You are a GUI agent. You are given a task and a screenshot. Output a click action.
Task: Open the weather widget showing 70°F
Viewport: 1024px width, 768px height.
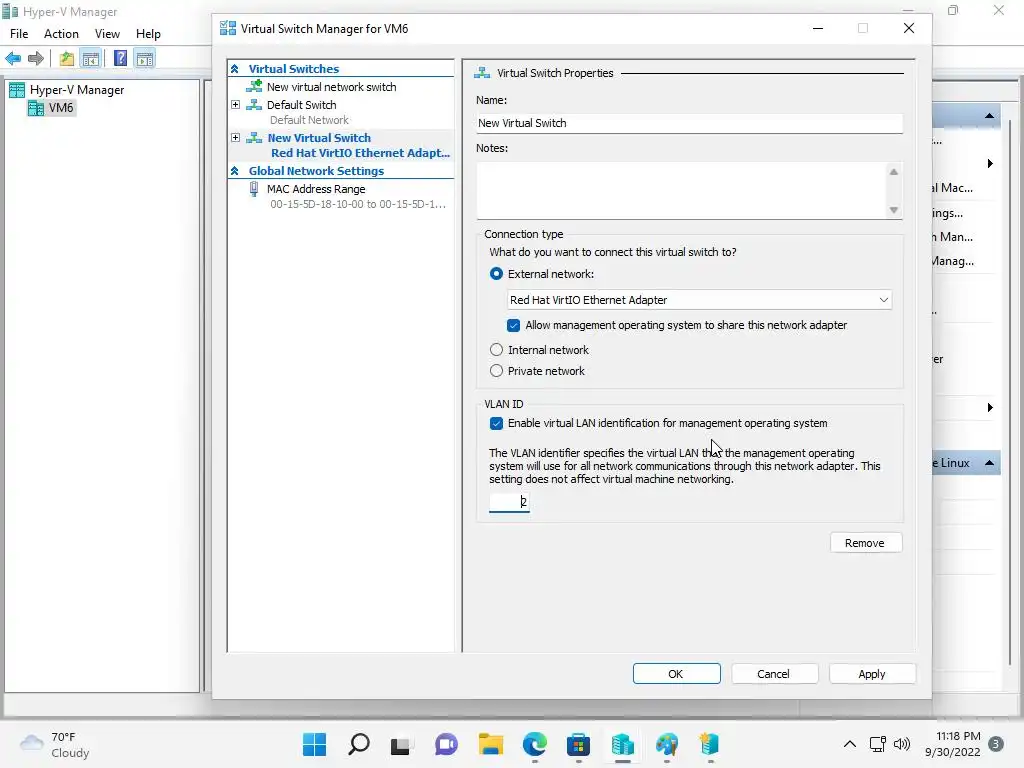[55, 744]
